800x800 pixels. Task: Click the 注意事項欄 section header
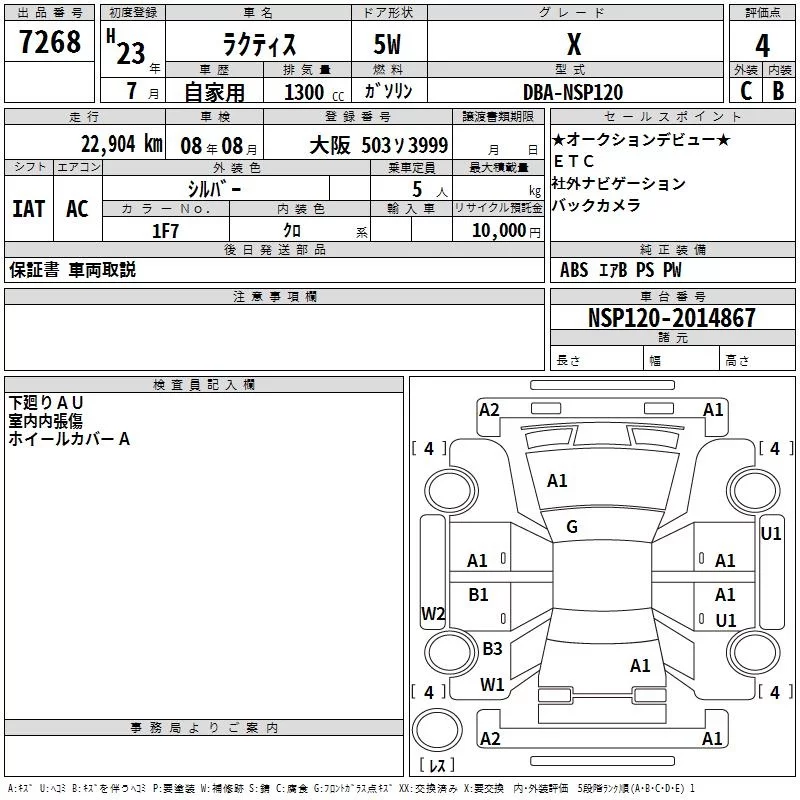(x=274, y=297)
